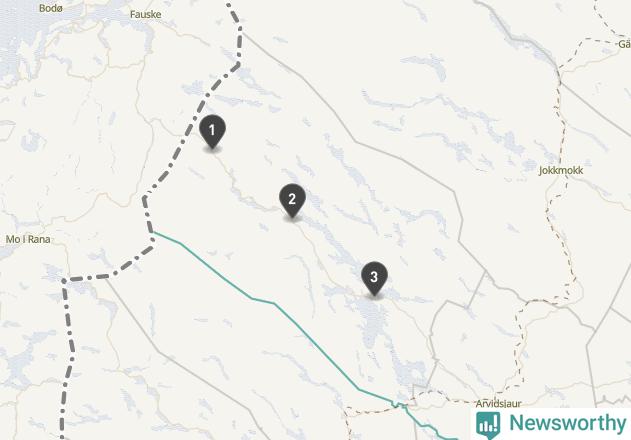
Task: Click the Bodø city label
Action: 51,8
